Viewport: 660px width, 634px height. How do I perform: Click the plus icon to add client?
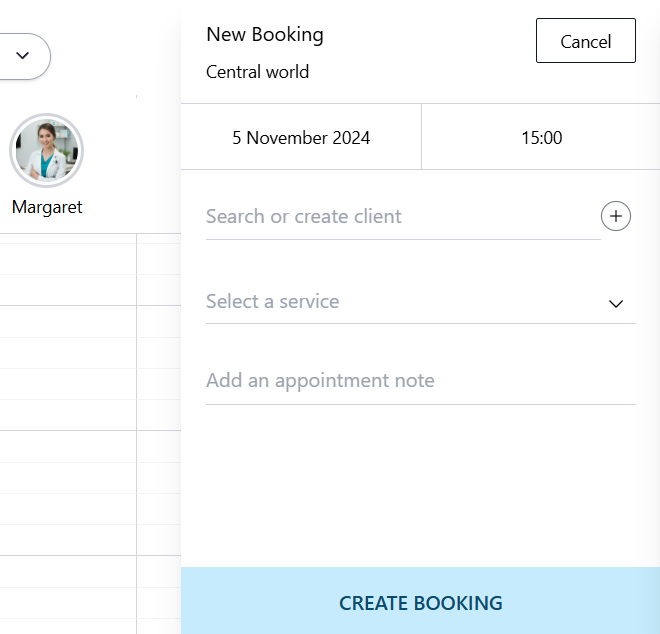616,216
